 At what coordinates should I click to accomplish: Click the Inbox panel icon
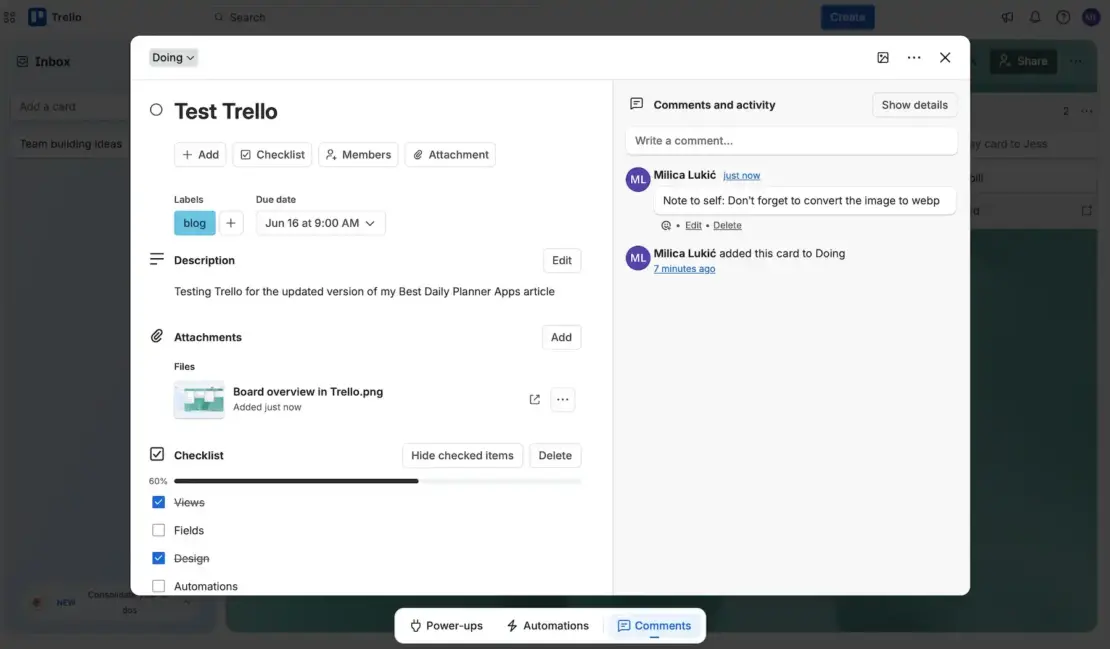(23, 62)
